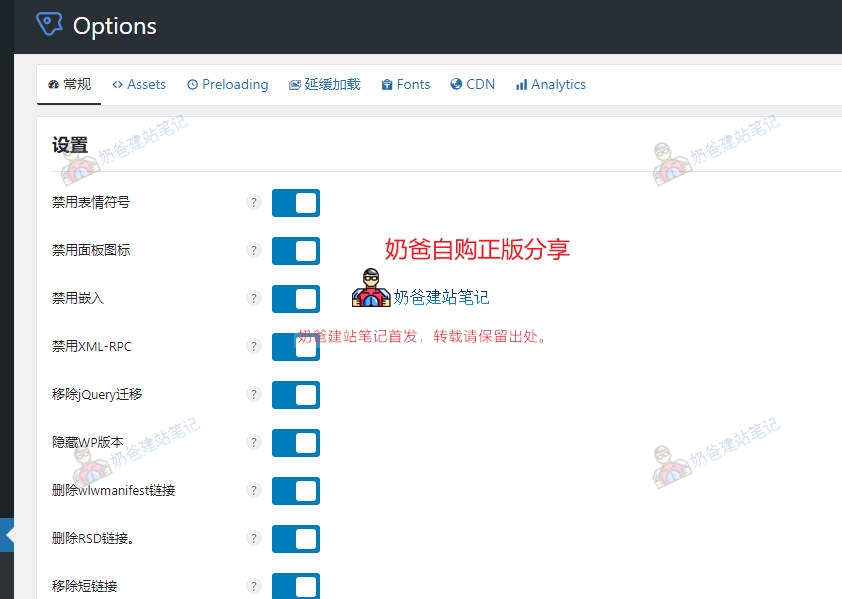Screen dimensions: 842x599
Task: Switch the 禁用嵌入 toggle off
Action: click(x=295, y=299)
